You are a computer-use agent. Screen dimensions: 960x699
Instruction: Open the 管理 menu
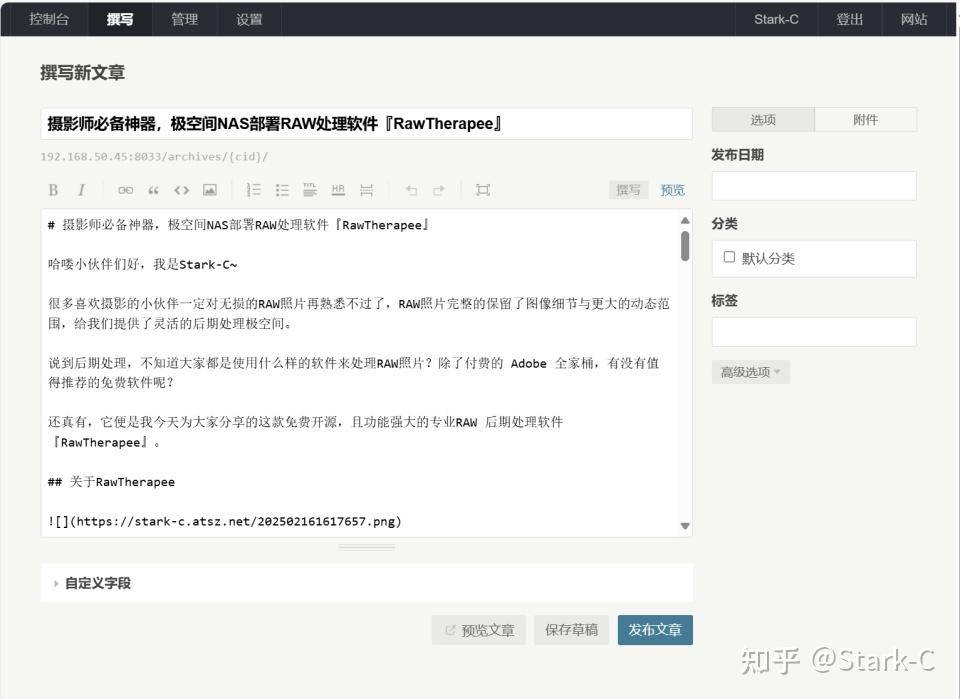point(184,19)
